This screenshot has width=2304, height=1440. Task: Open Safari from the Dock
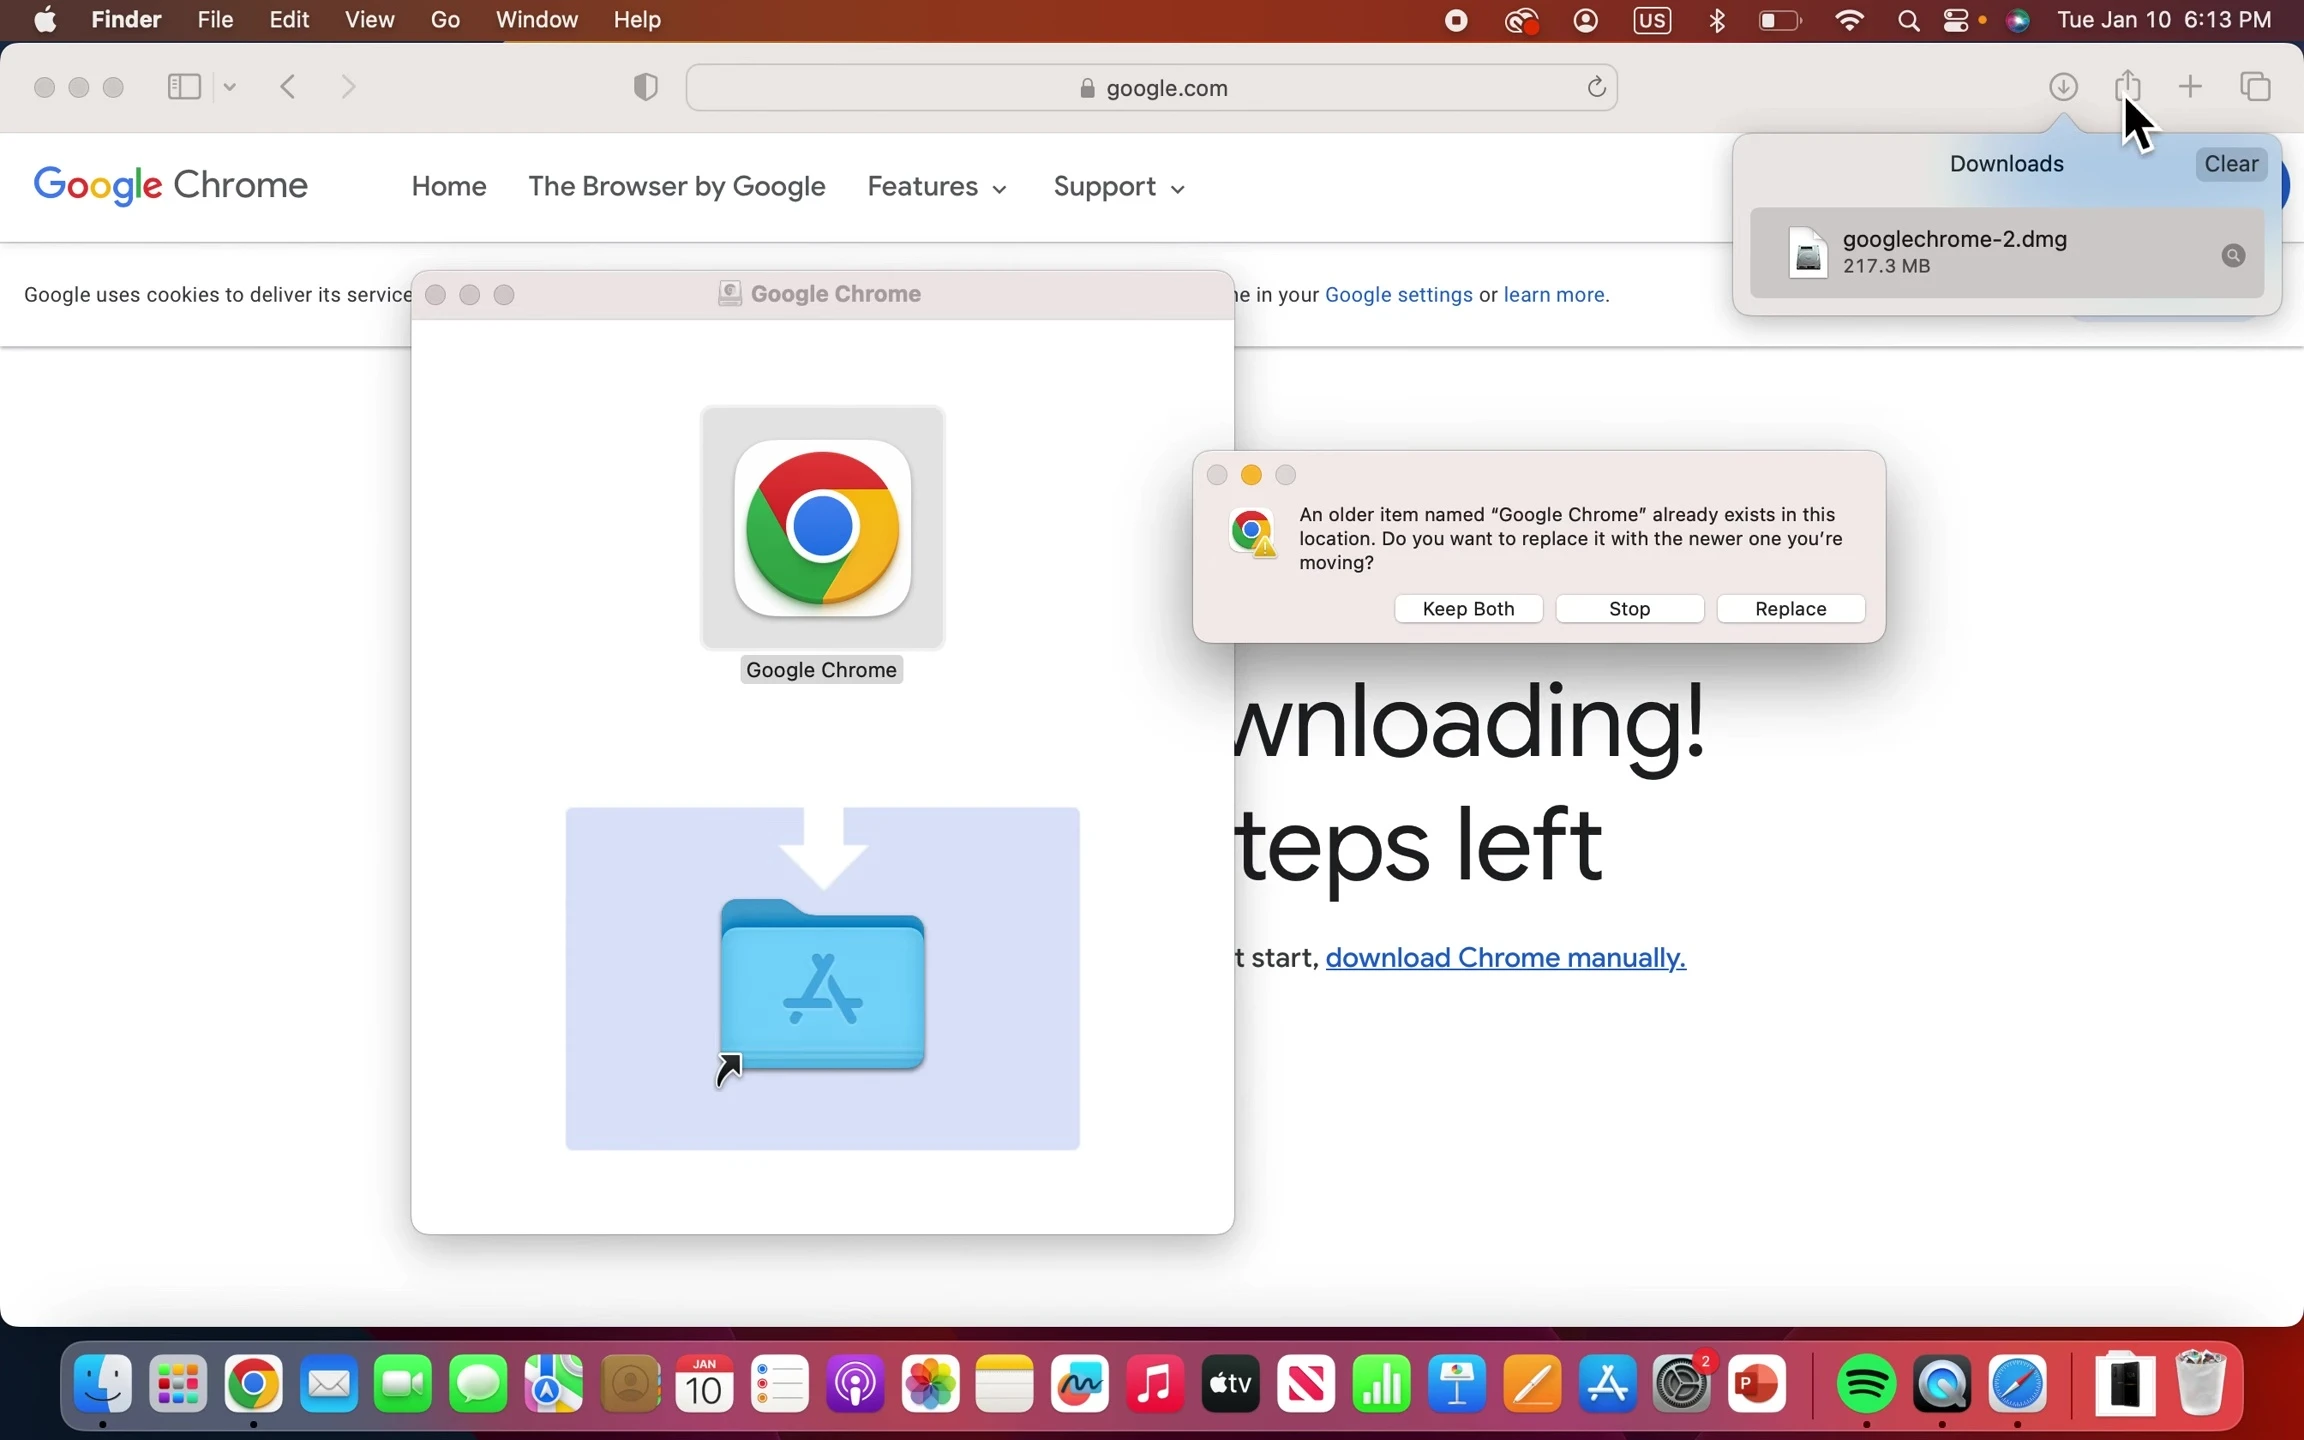[x=2017, y=1385]
